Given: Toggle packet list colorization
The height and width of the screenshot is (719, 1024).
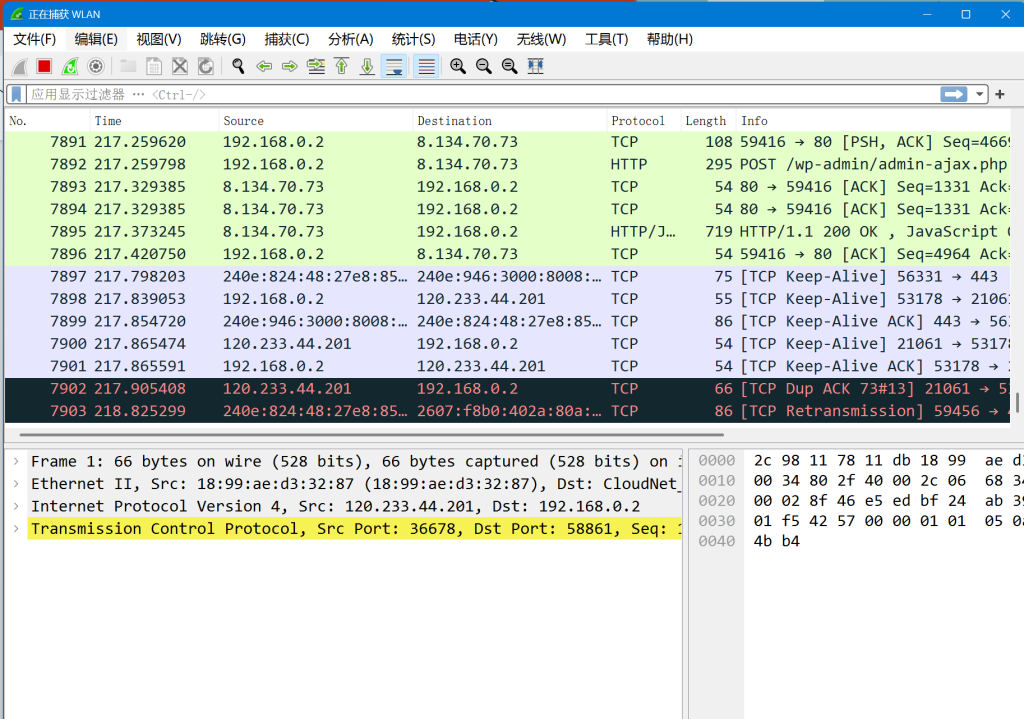Looking at the screenshot, I should (x=426, y=66).
